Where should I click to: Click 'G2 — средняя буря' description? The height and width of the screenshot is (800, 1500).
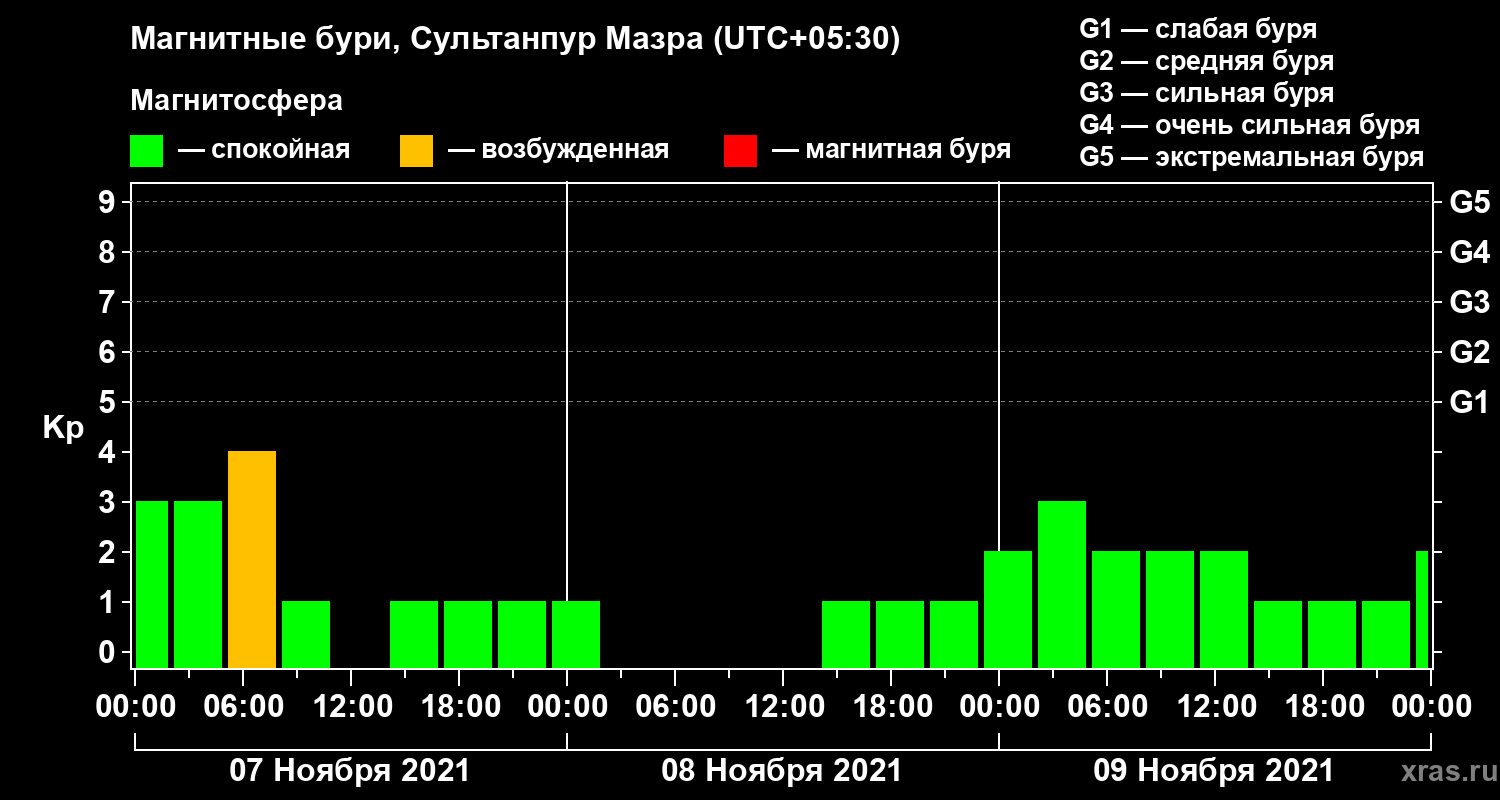1207,61
